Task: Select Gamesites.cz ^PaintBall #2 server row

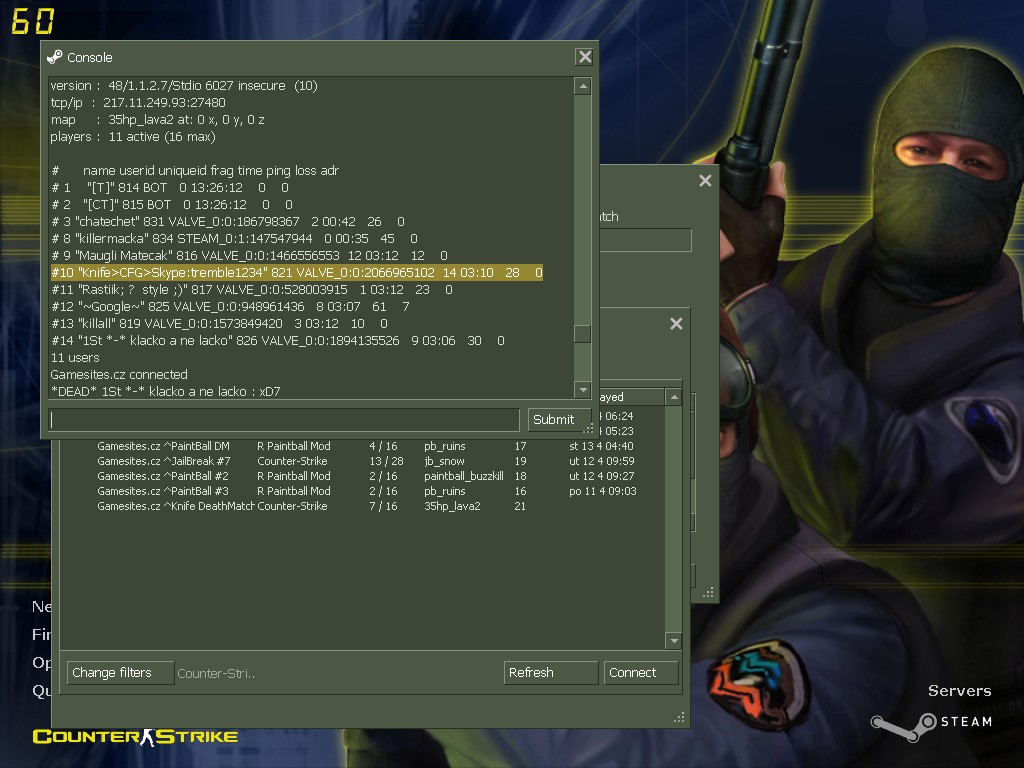Action: [x=362, y=476]
